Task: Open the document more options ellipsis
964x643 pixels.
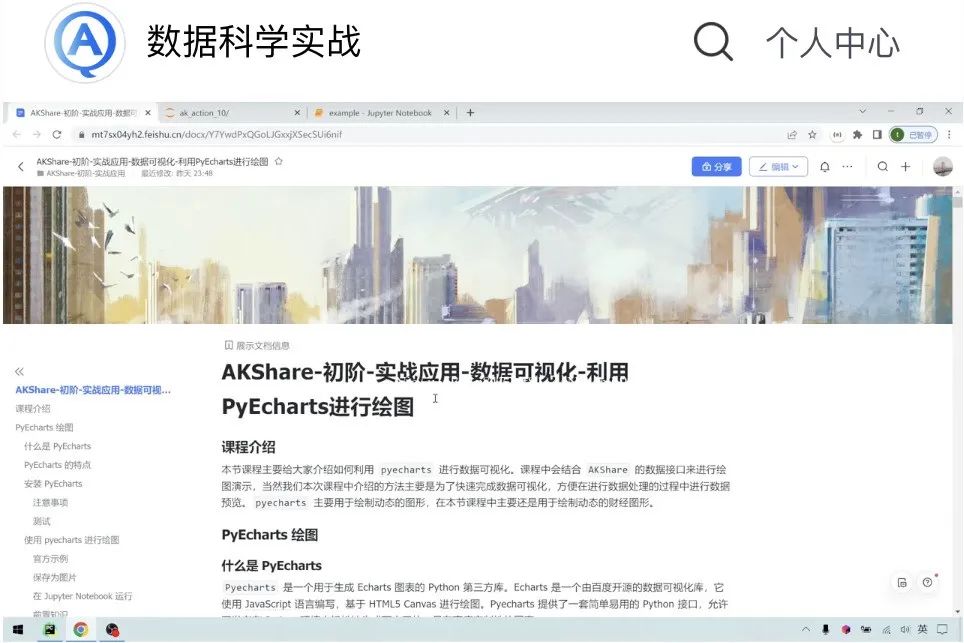Action: 847,167
